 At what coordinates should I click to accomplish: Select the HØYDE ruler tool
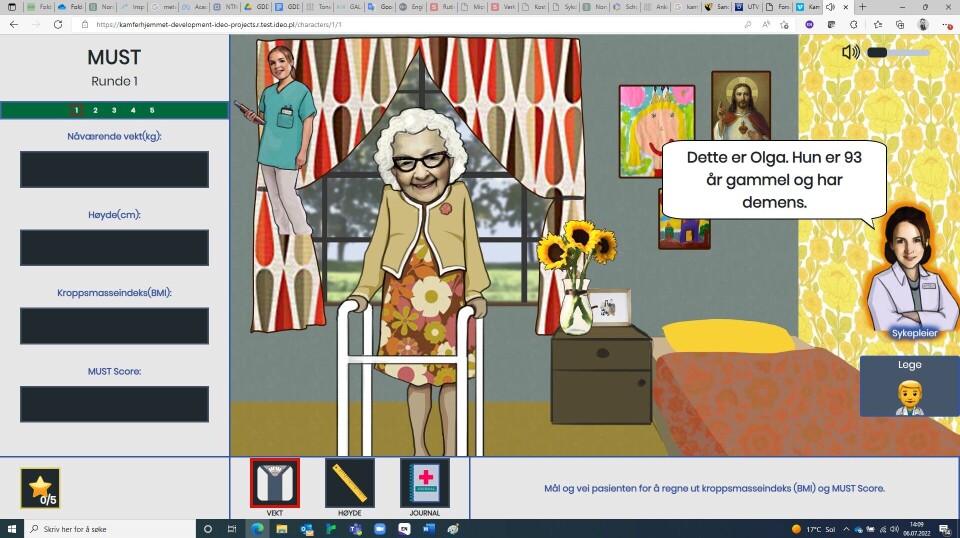click(x=349, y=484)
